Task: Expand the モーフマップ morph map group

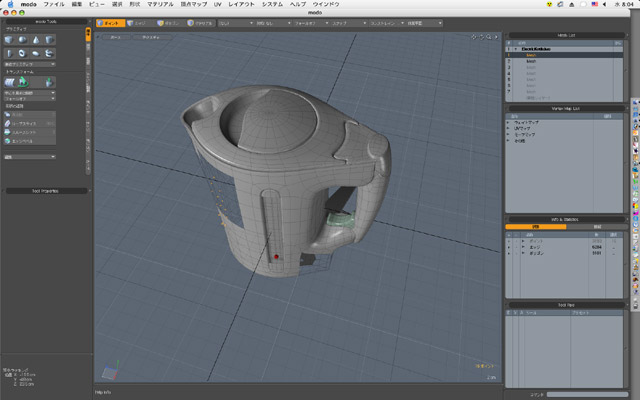Action: tap(508, 134)
